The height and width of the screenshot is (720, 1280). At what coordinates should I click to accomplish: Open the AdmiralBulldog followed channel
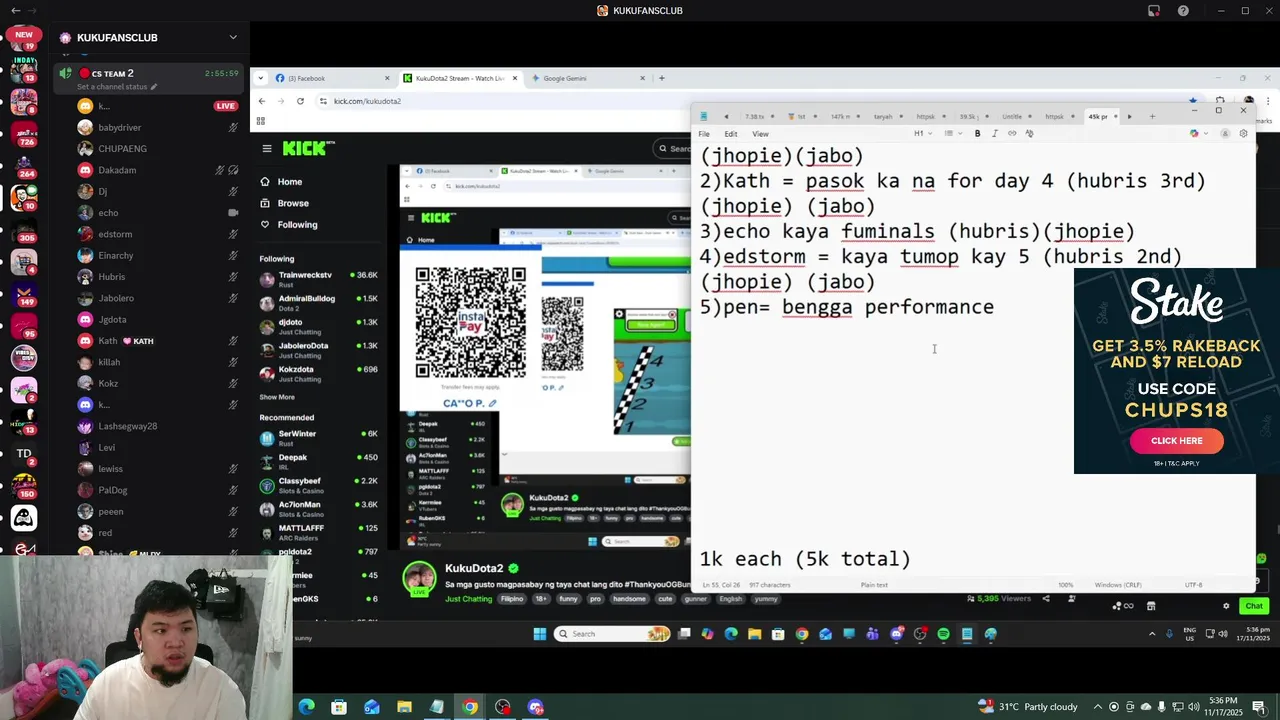click(x=318, y=302)
